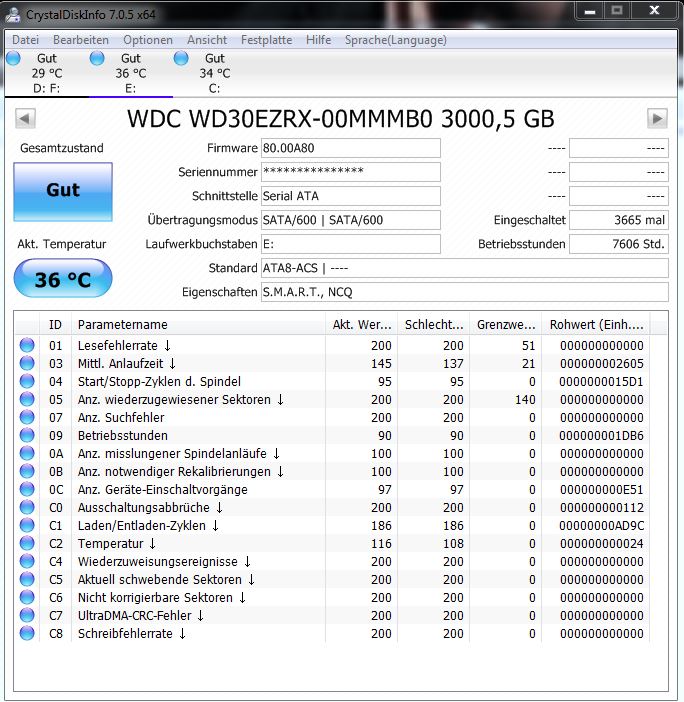Click status orb of notwendiger Rekalibrierungen row
684x702 pixels.
(27, 471)
